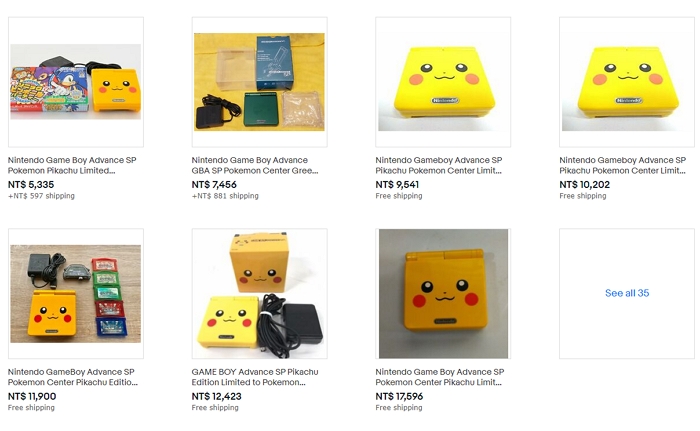Open the photo with five Pokemon cartridges
700x431 pixels.
tap(76, 293)
